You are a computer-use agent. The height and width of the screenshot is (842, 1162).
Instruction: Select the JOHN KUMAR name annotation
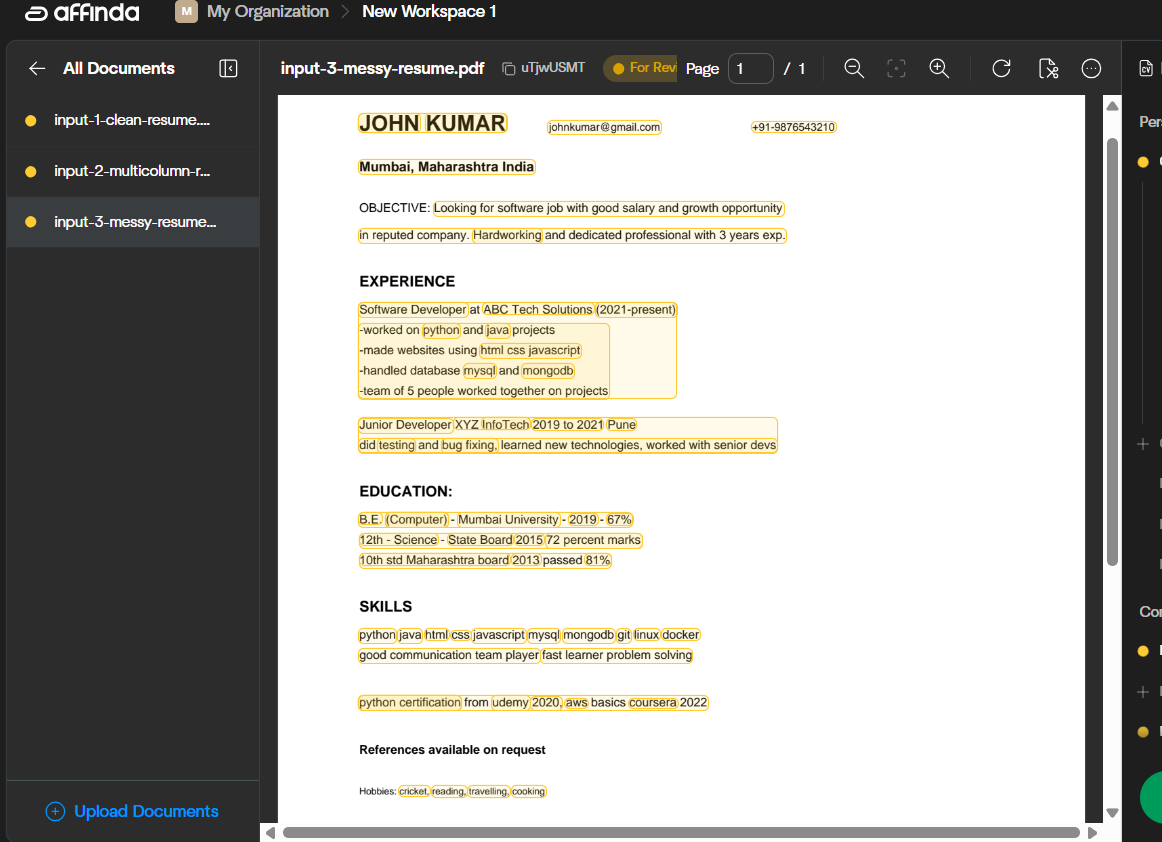[432, 123]
